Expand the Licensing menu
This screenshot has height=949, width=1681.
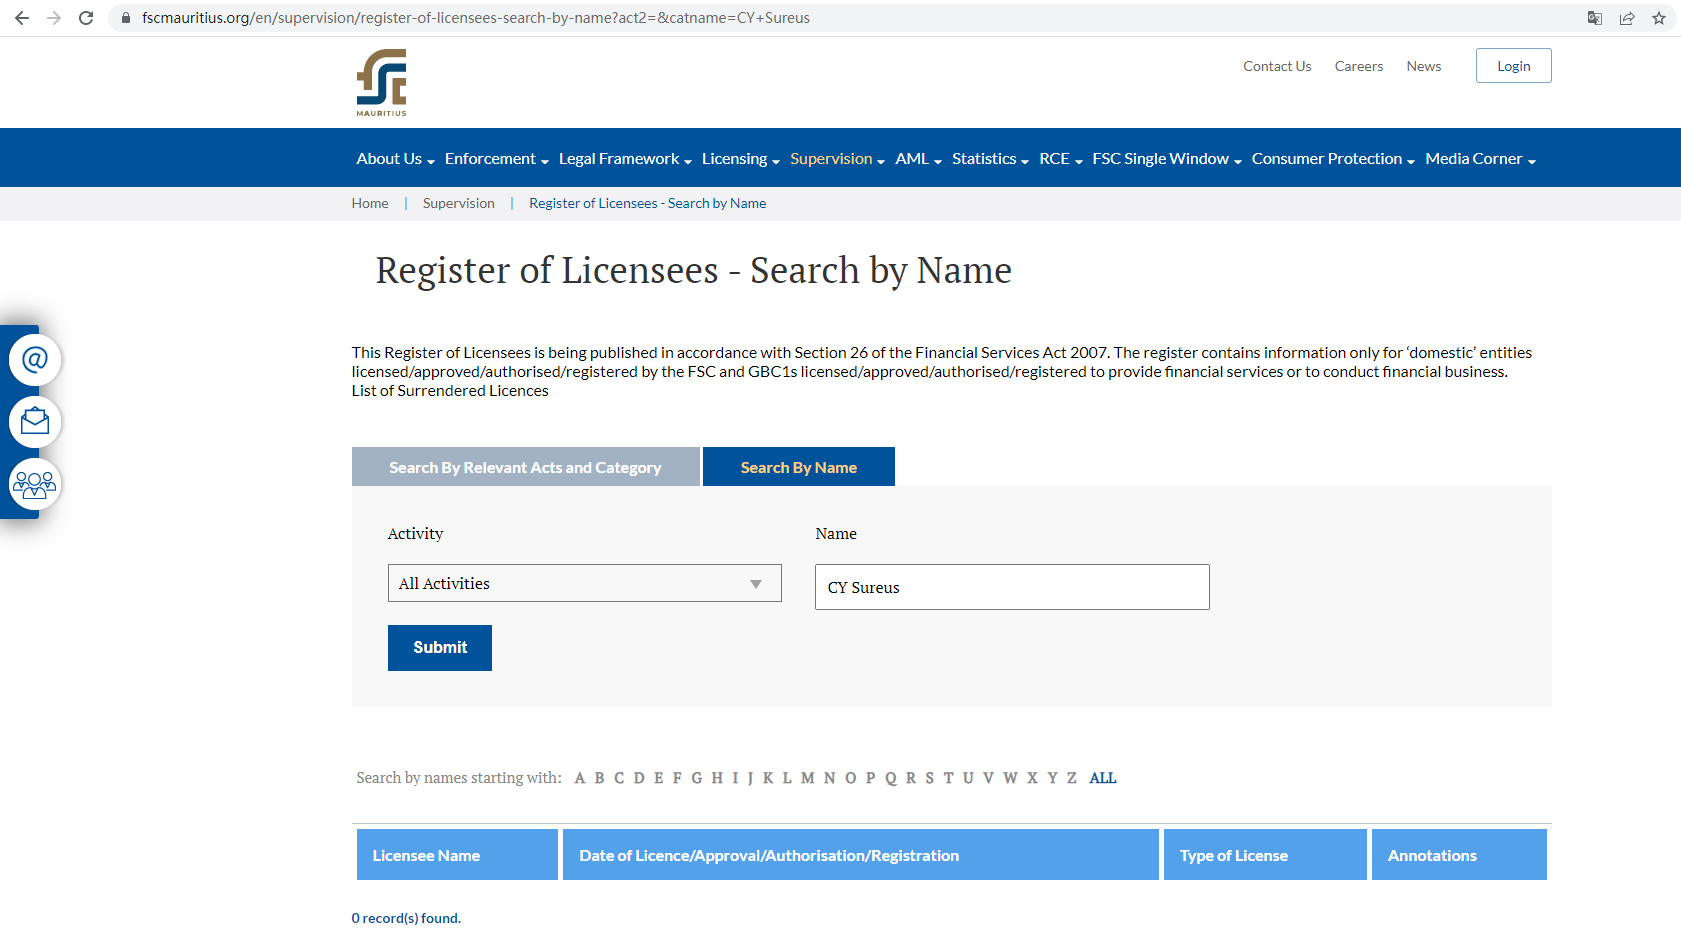[741, 159]
